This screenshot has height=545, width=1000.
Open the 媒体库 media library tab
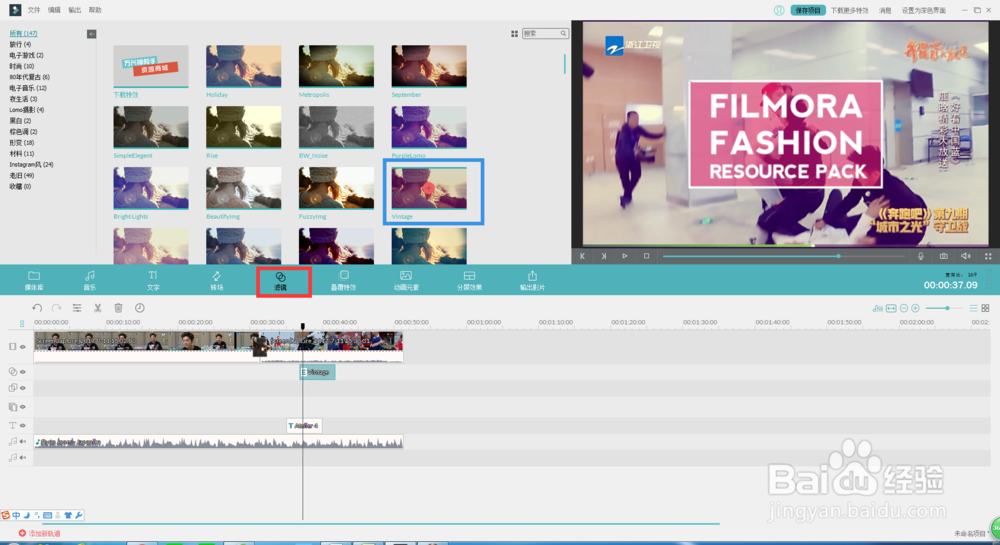pos(34,280)
